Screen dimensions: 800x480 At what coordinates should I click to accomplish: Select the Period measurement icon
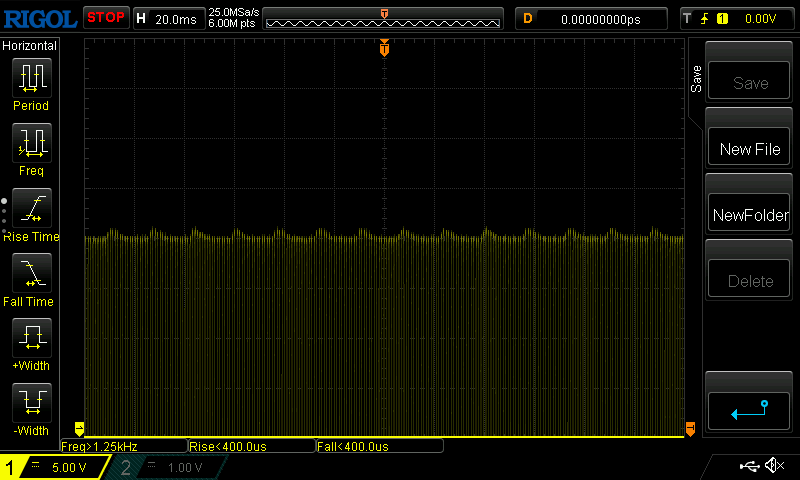coord(31,79)
